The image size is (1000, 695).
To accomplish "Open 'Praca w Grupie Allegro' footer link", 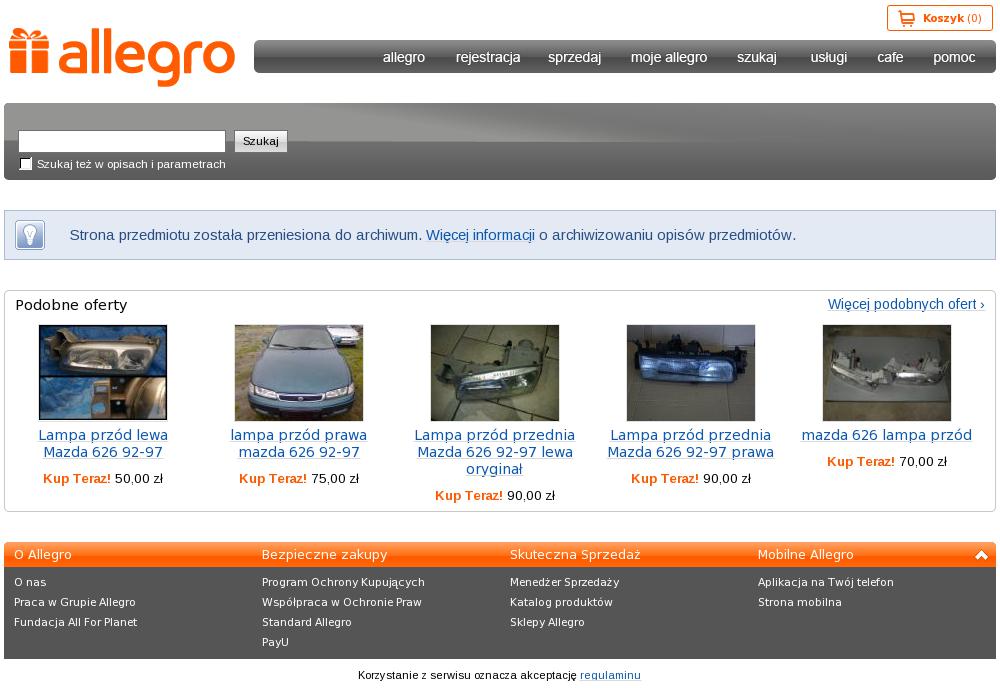I will click(x=75, y=603).
